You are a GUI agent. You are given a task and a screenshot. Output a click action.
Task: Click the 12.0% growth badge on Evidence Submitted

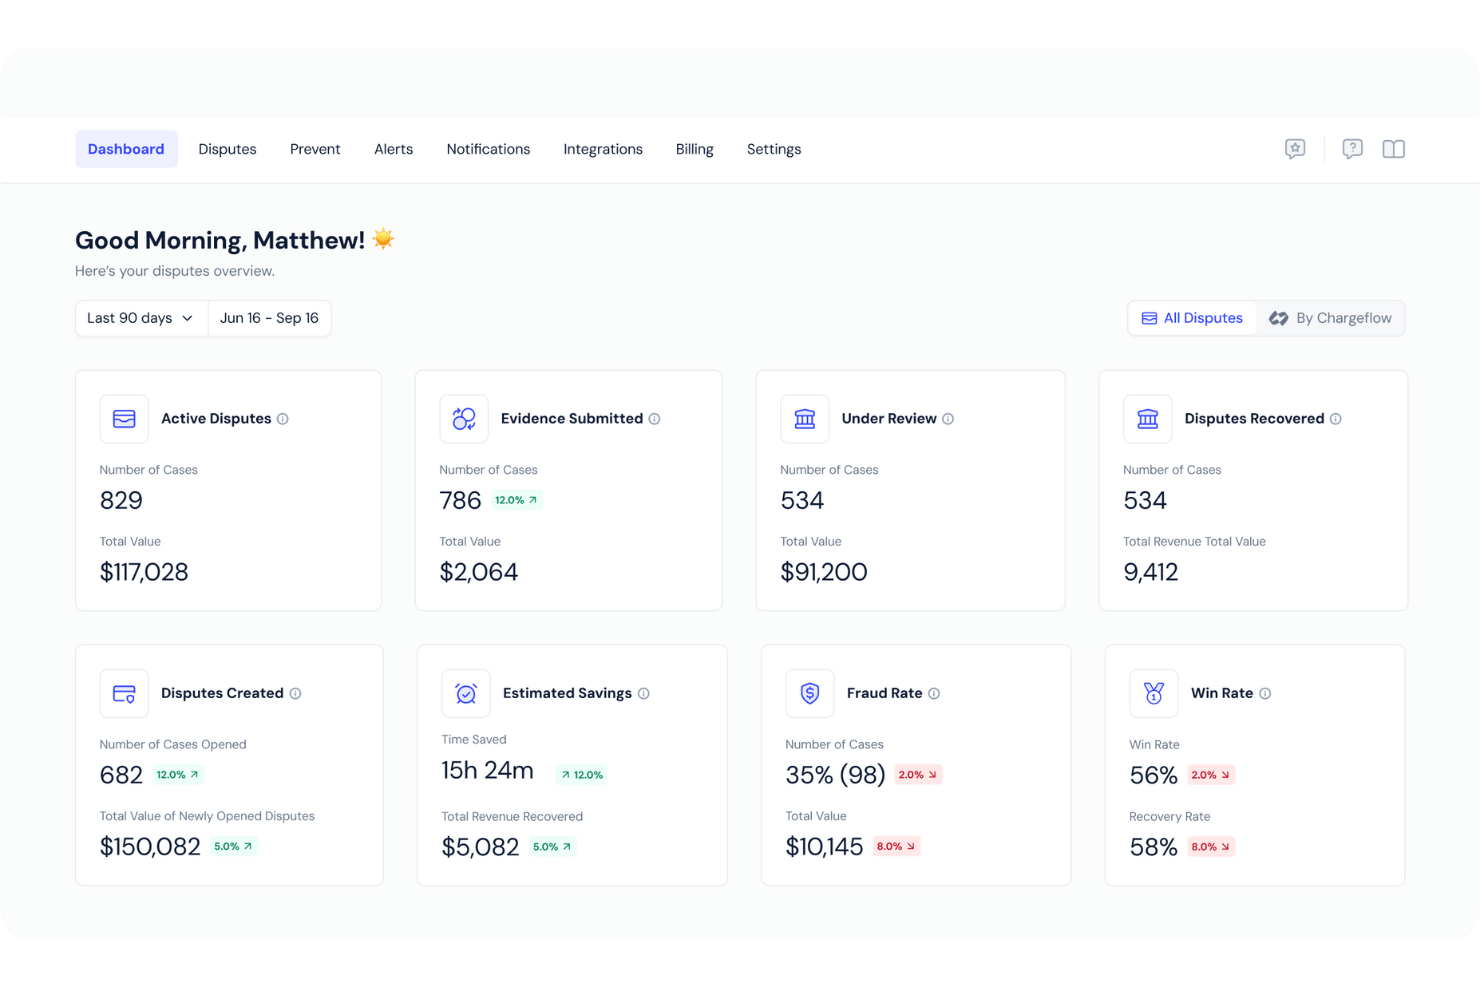point(518,499)
